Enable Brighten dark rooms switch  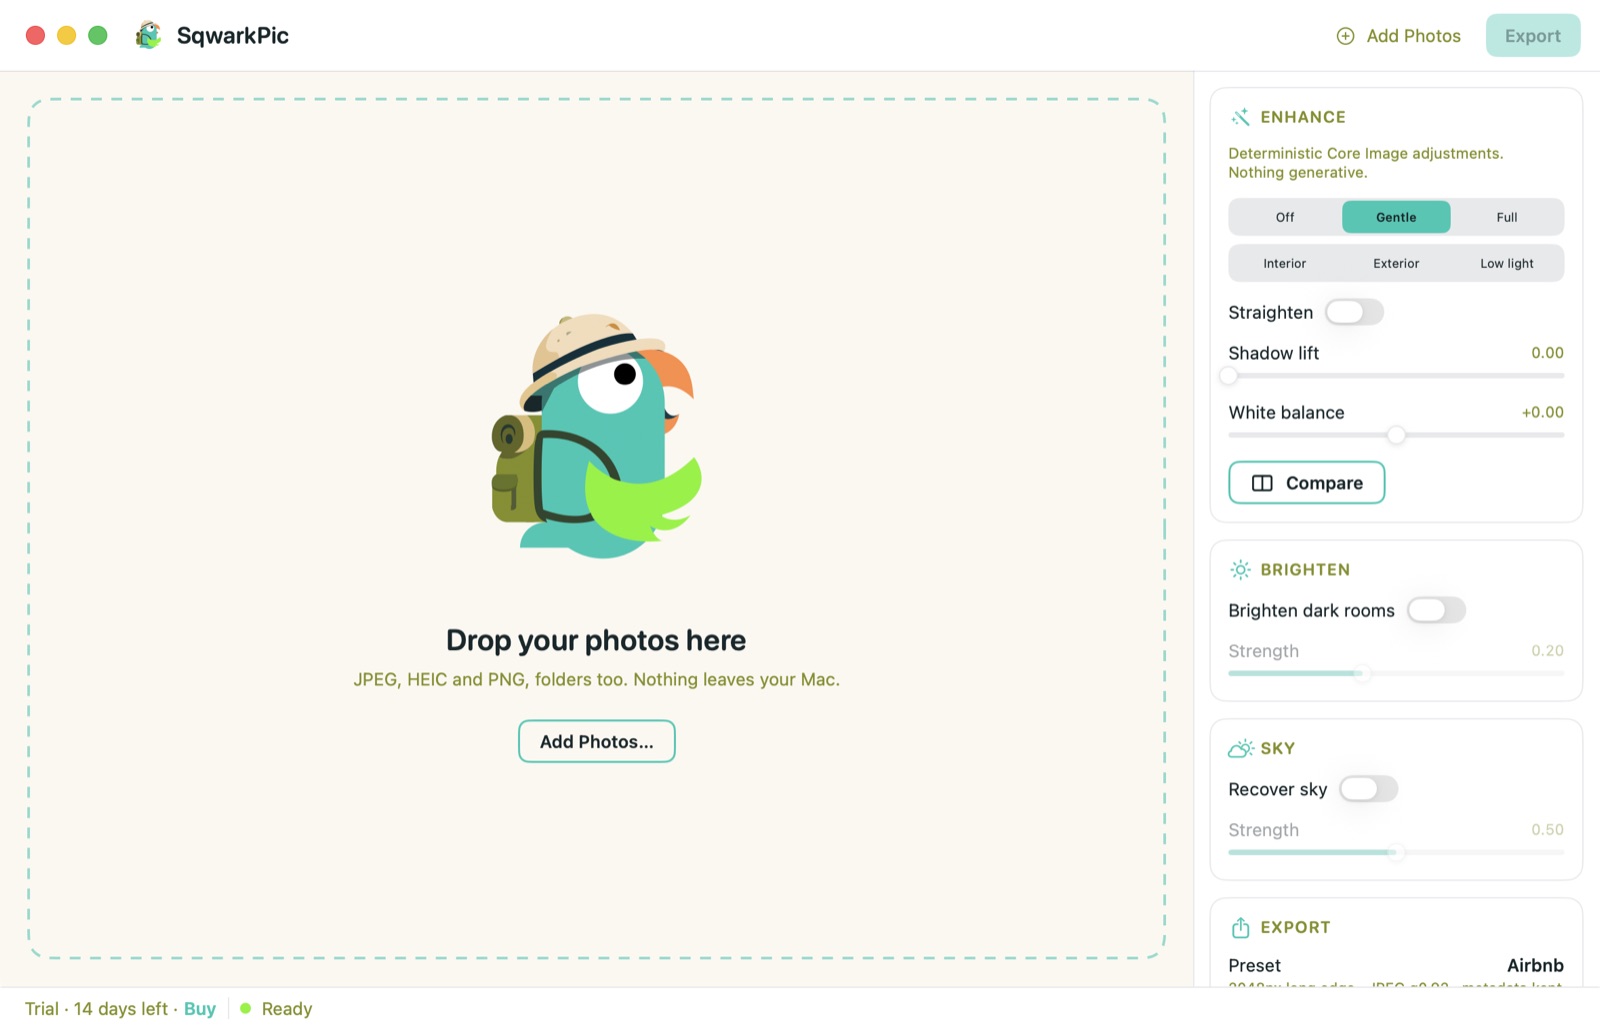point(1436,610)
